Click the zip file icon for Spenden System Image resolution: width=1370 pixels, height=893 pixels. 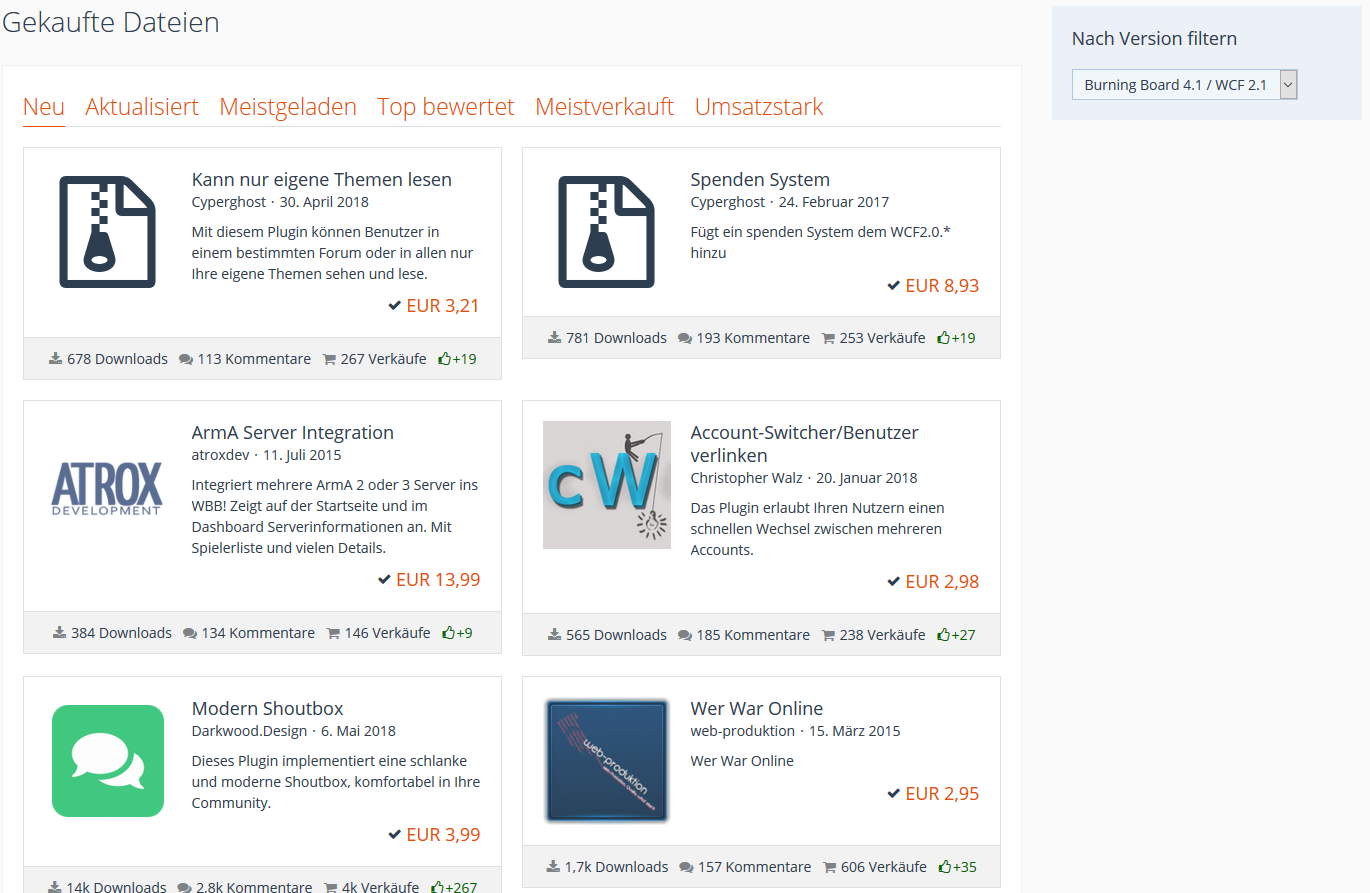click(x=606, y=232)
